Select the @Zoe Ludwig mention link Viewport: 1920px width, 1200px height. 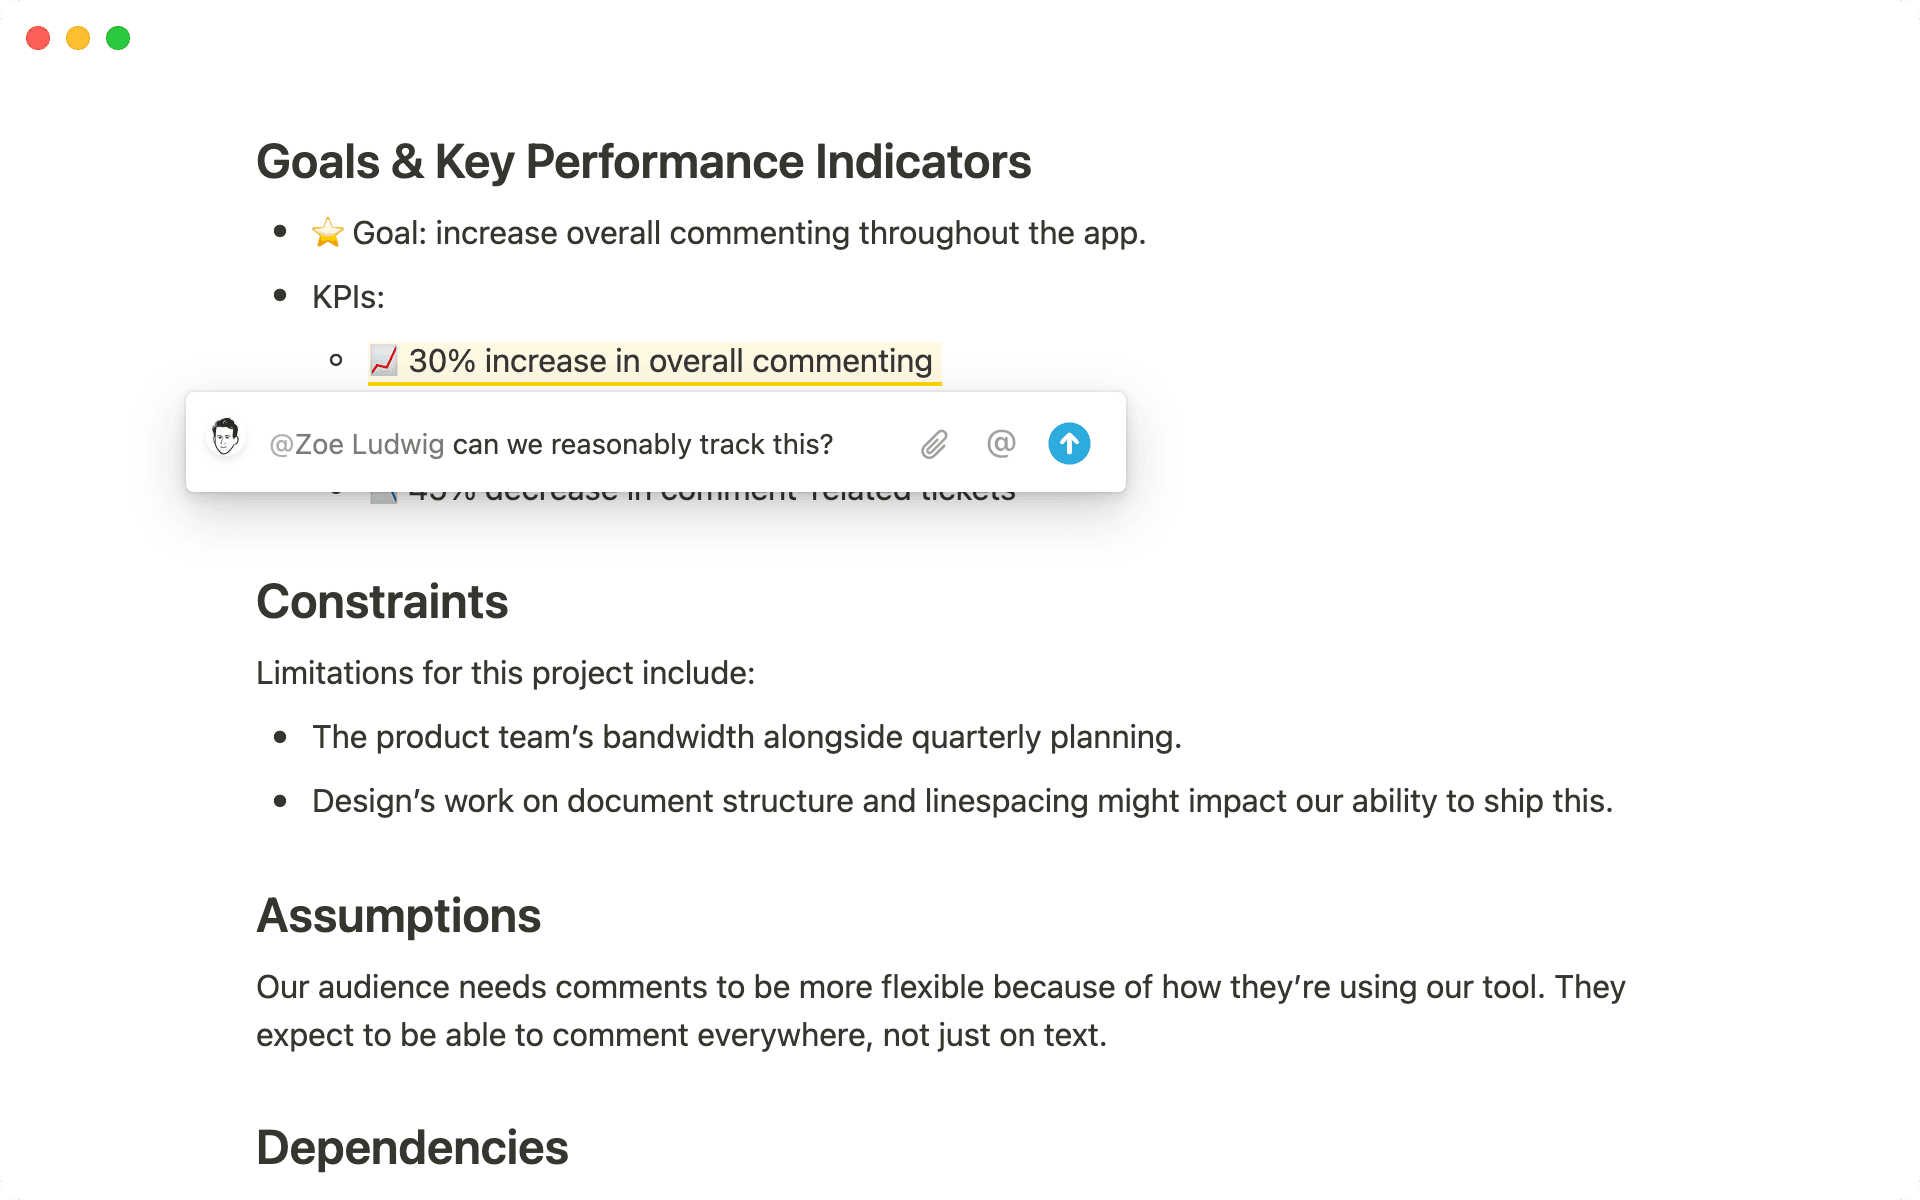pyautogui.click(x=356, y=444)
